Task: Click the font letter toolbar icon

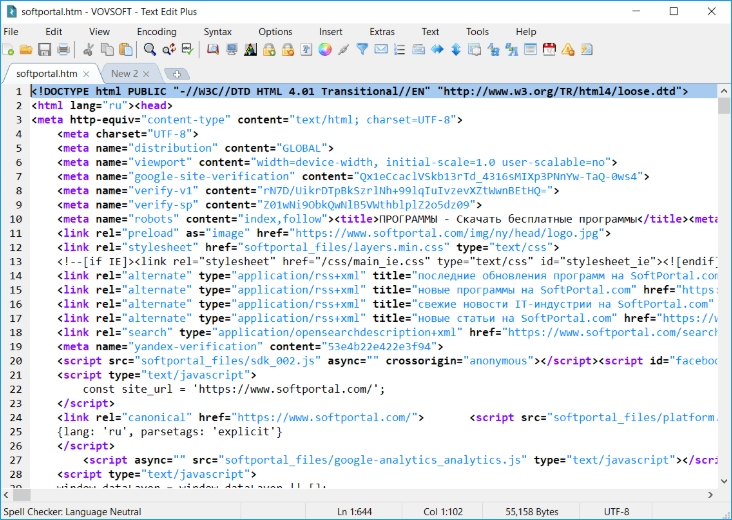Action: click(x=306, y=49)
